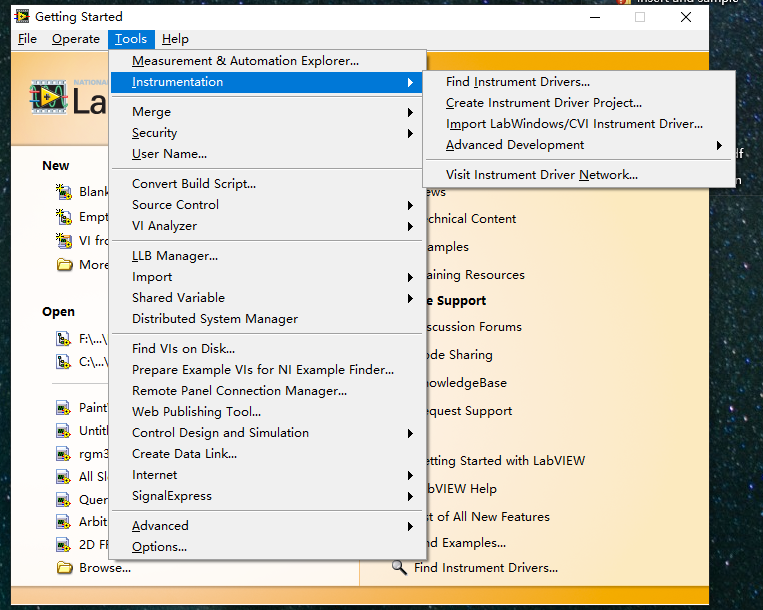Choose Import LabWindows/CVI Instrument Driver
The height and width of the screenshot is (610, 763).
(579, 124)
